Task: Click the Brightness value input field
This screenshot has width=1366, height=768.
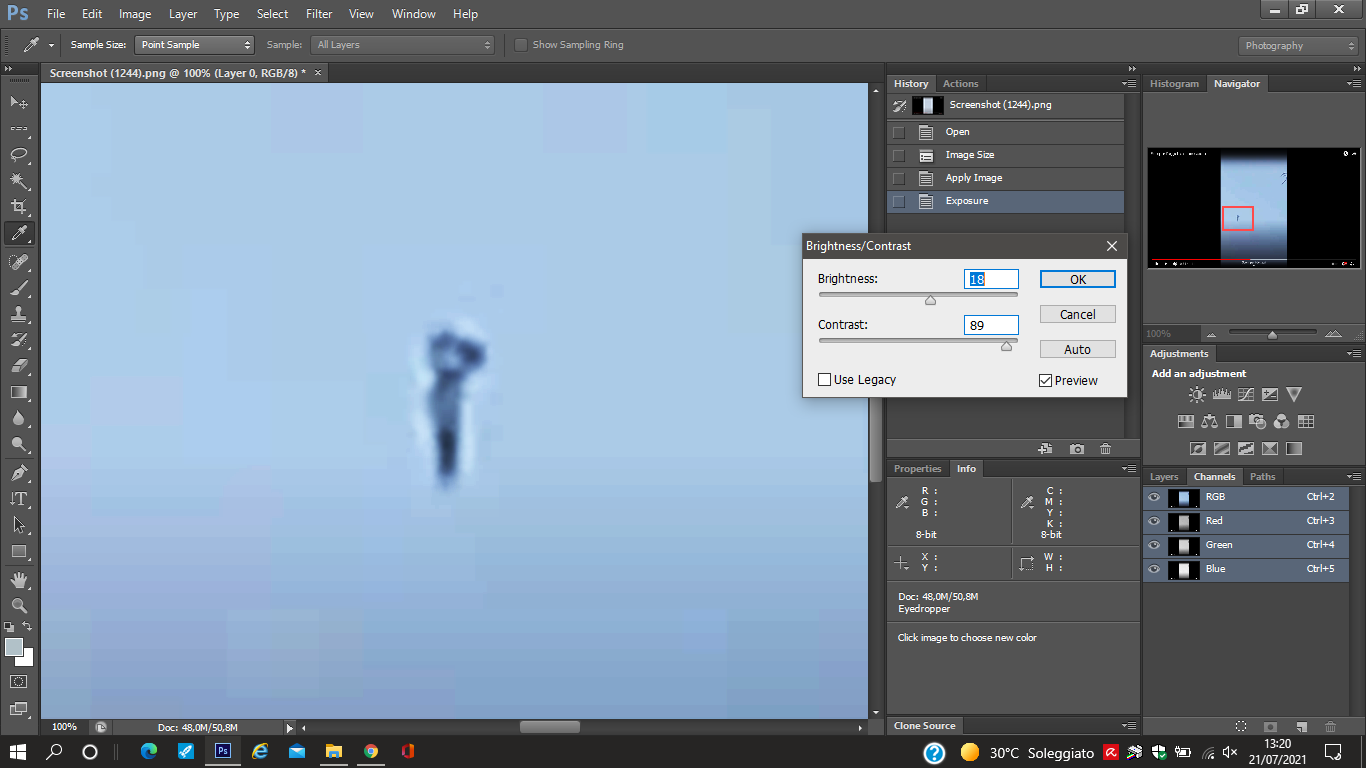Action: 991,279
